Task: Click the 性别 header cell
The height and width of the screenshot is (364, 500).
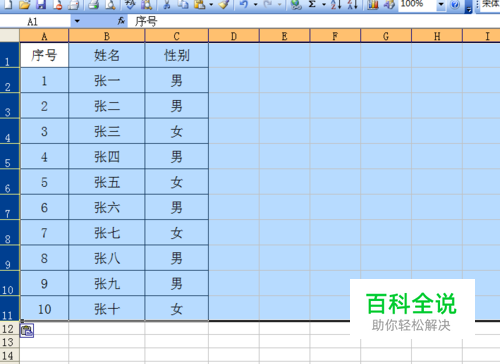Action: (x=177, y=55)
